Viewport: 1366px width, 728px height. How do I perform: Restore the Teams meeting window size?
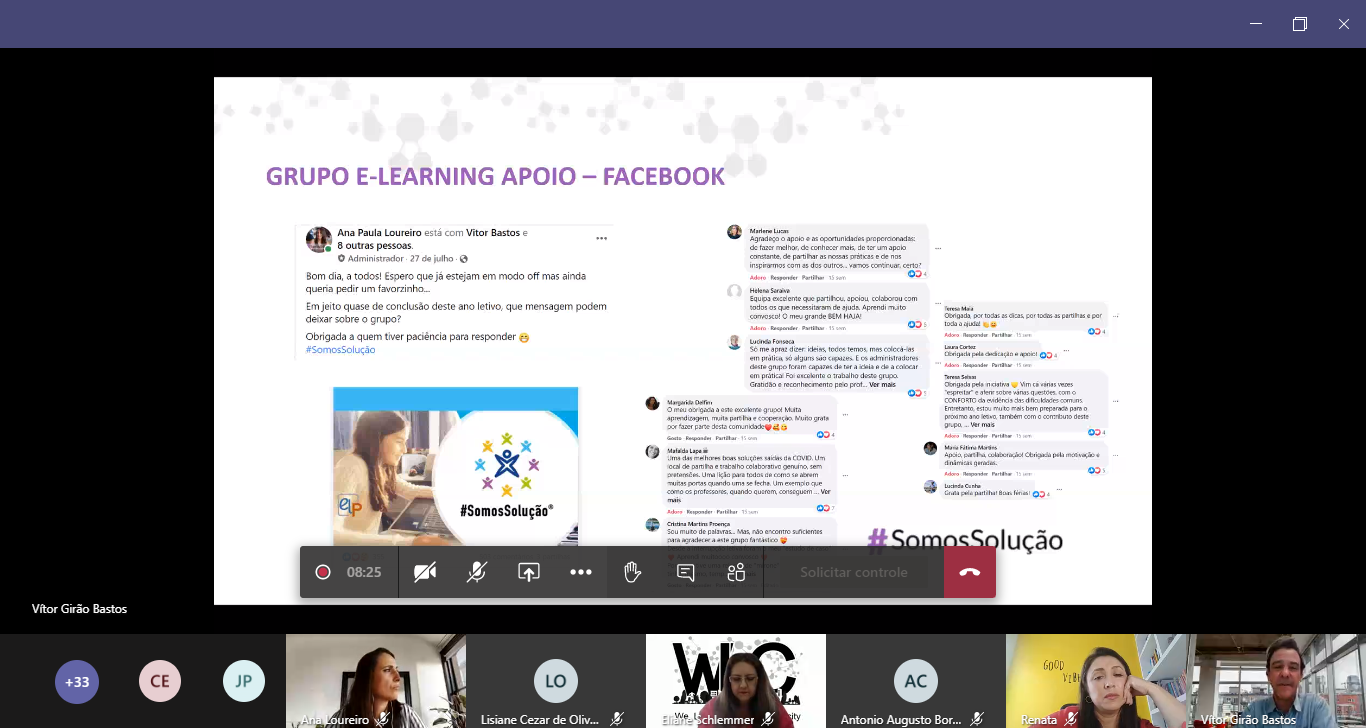[x=1300, y=24]
